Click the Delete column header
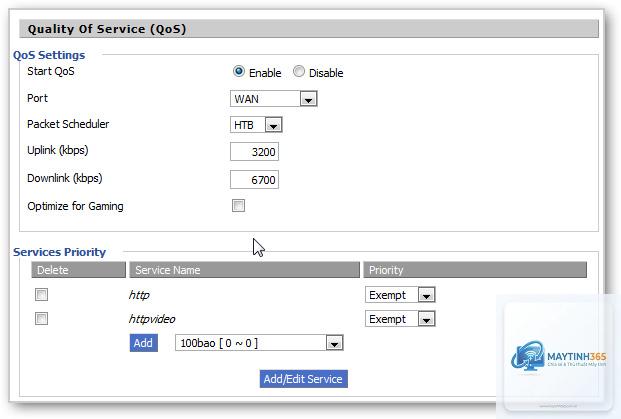This screenshot has width=621, height=419. (x=78, y=270)
